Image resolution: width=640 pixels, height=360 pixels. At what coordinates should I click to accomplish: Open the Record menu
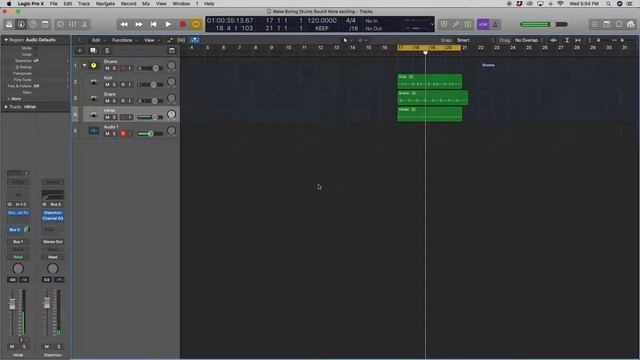coord(129,4)
